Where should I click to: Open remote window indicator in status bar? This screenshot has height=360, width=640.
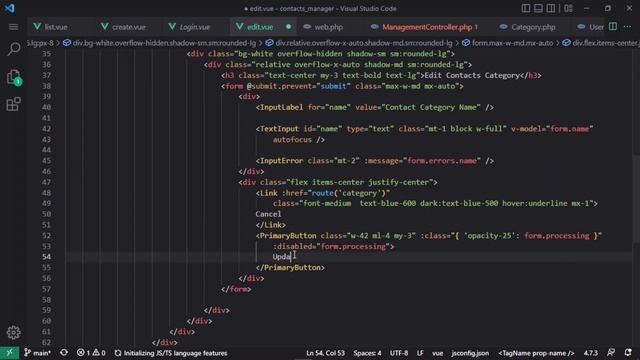click(9, 353)
